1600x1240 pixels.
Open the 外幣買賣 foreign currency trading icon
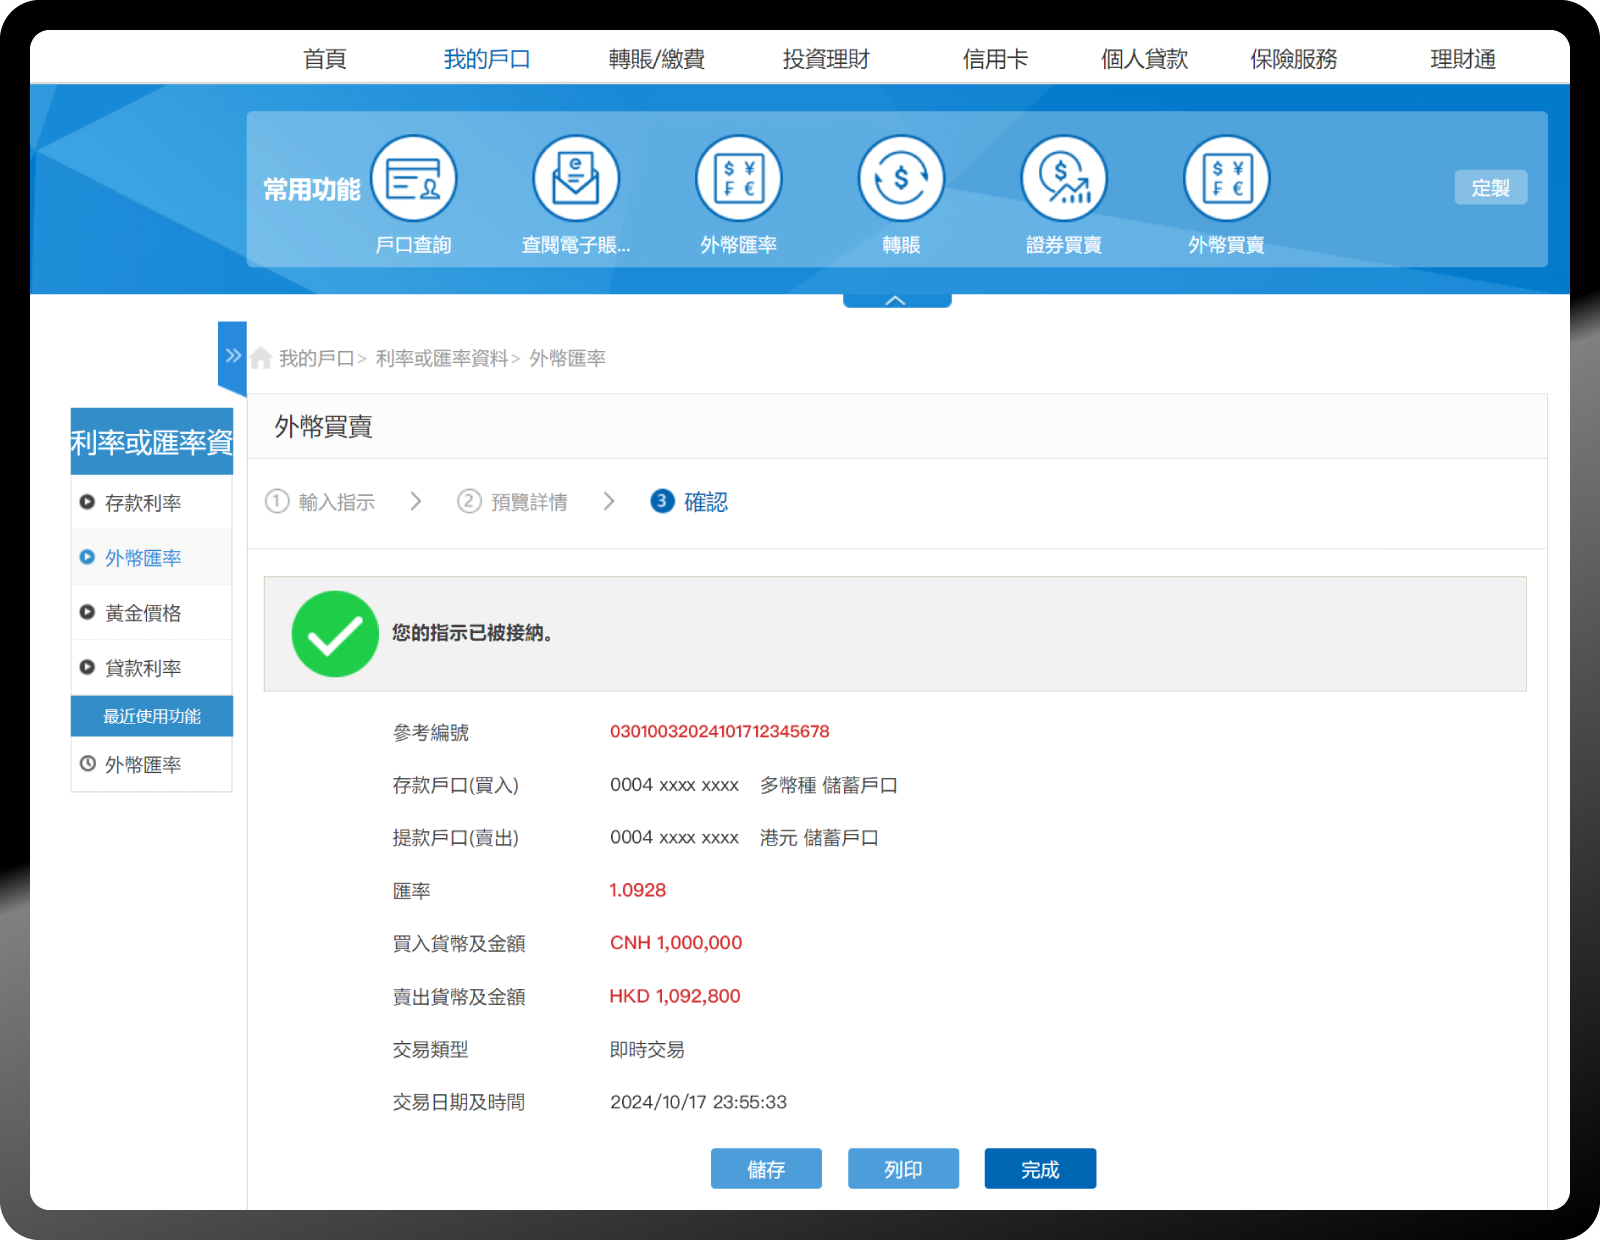click(1226, 179)
